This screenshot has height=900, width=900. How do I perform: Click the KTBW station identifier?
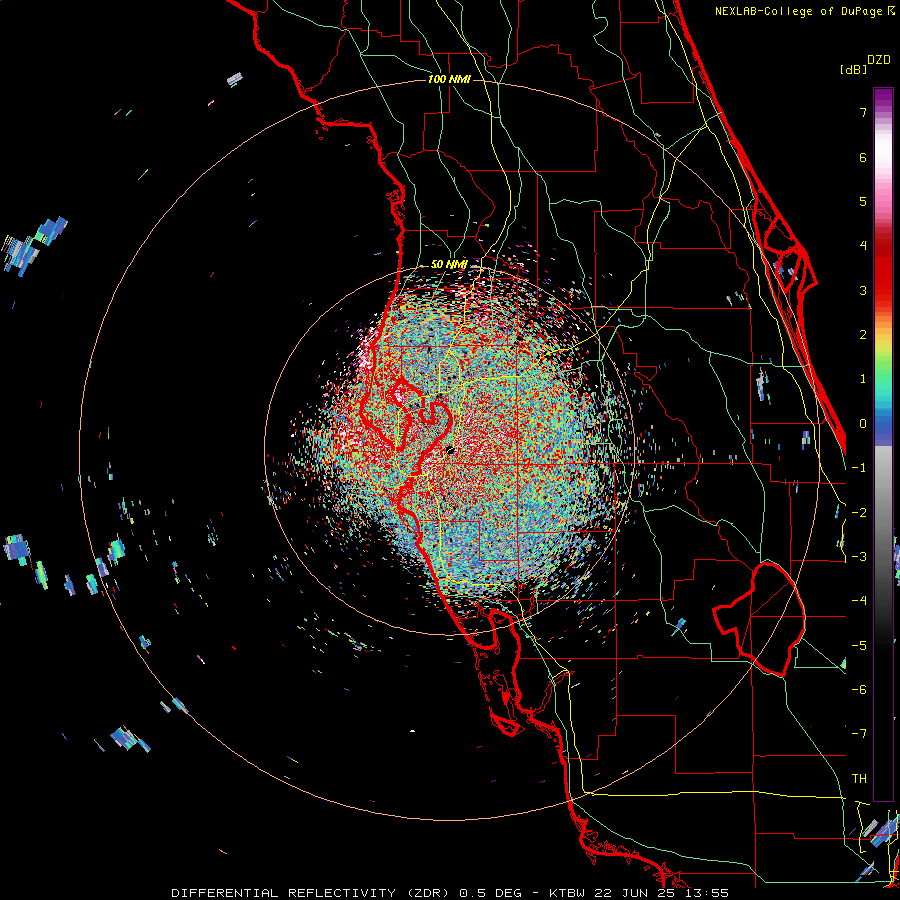[568, 893]
